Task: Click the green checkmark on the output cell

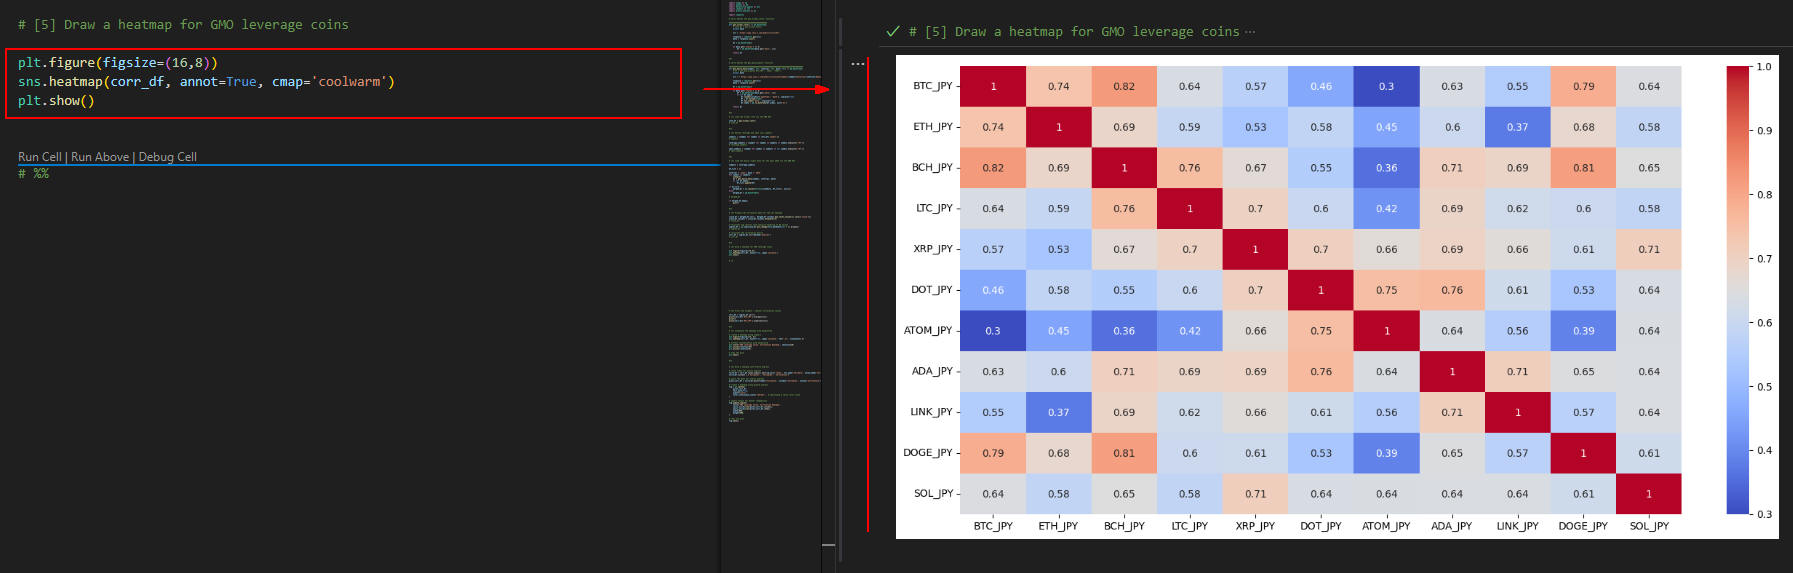Action: coord(893,31)
